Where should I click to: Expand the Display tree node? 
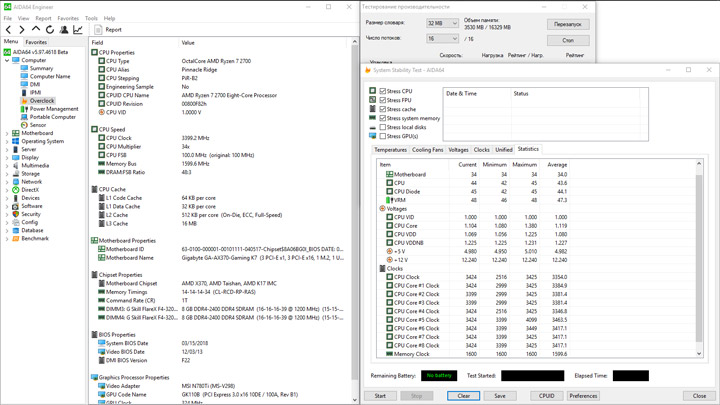tap(7, 158)
